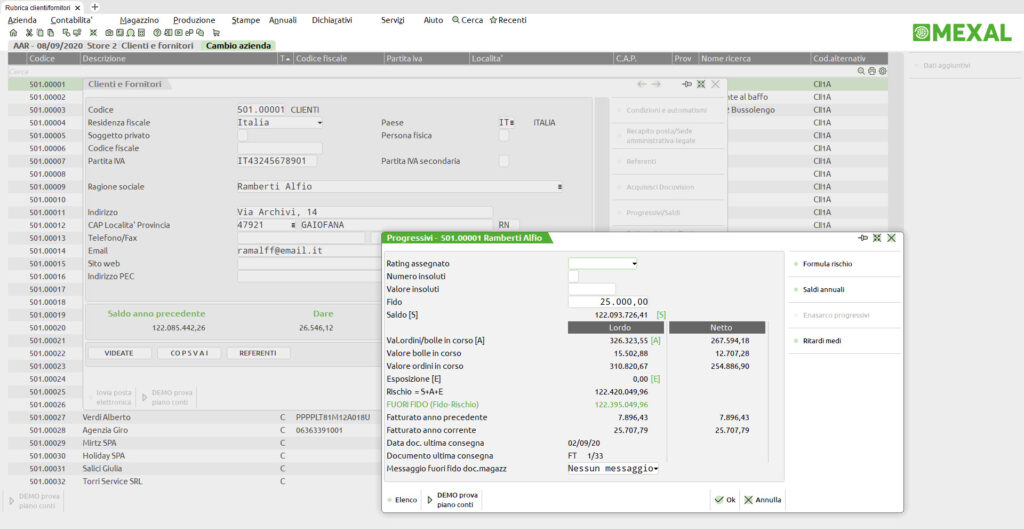The image size is (1024, 529).
Task: Maximize the Progressivi window with expand icon
Action: coord(877,238)
